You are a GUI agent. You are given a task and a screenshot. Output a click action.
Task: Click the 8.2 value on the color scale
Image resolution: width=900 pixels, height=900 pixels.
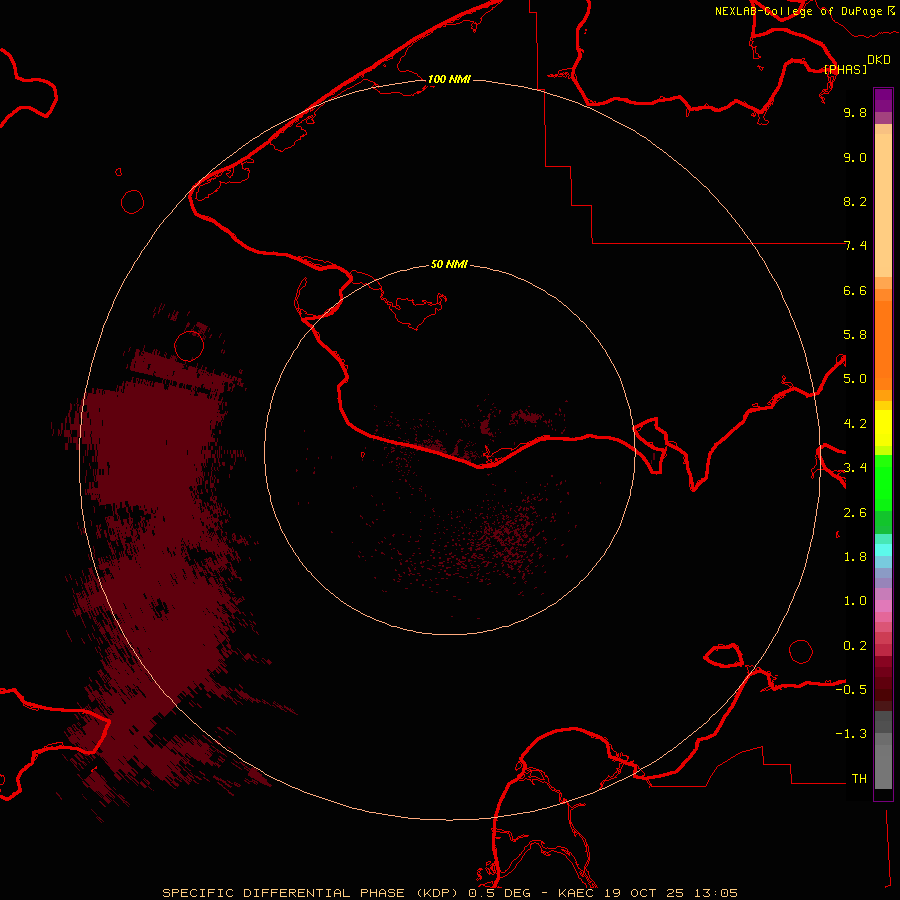coord(855,201)
